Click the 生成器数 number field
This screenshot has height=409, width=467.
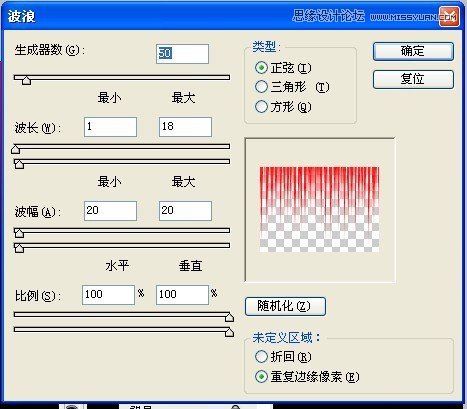point(182,54)
